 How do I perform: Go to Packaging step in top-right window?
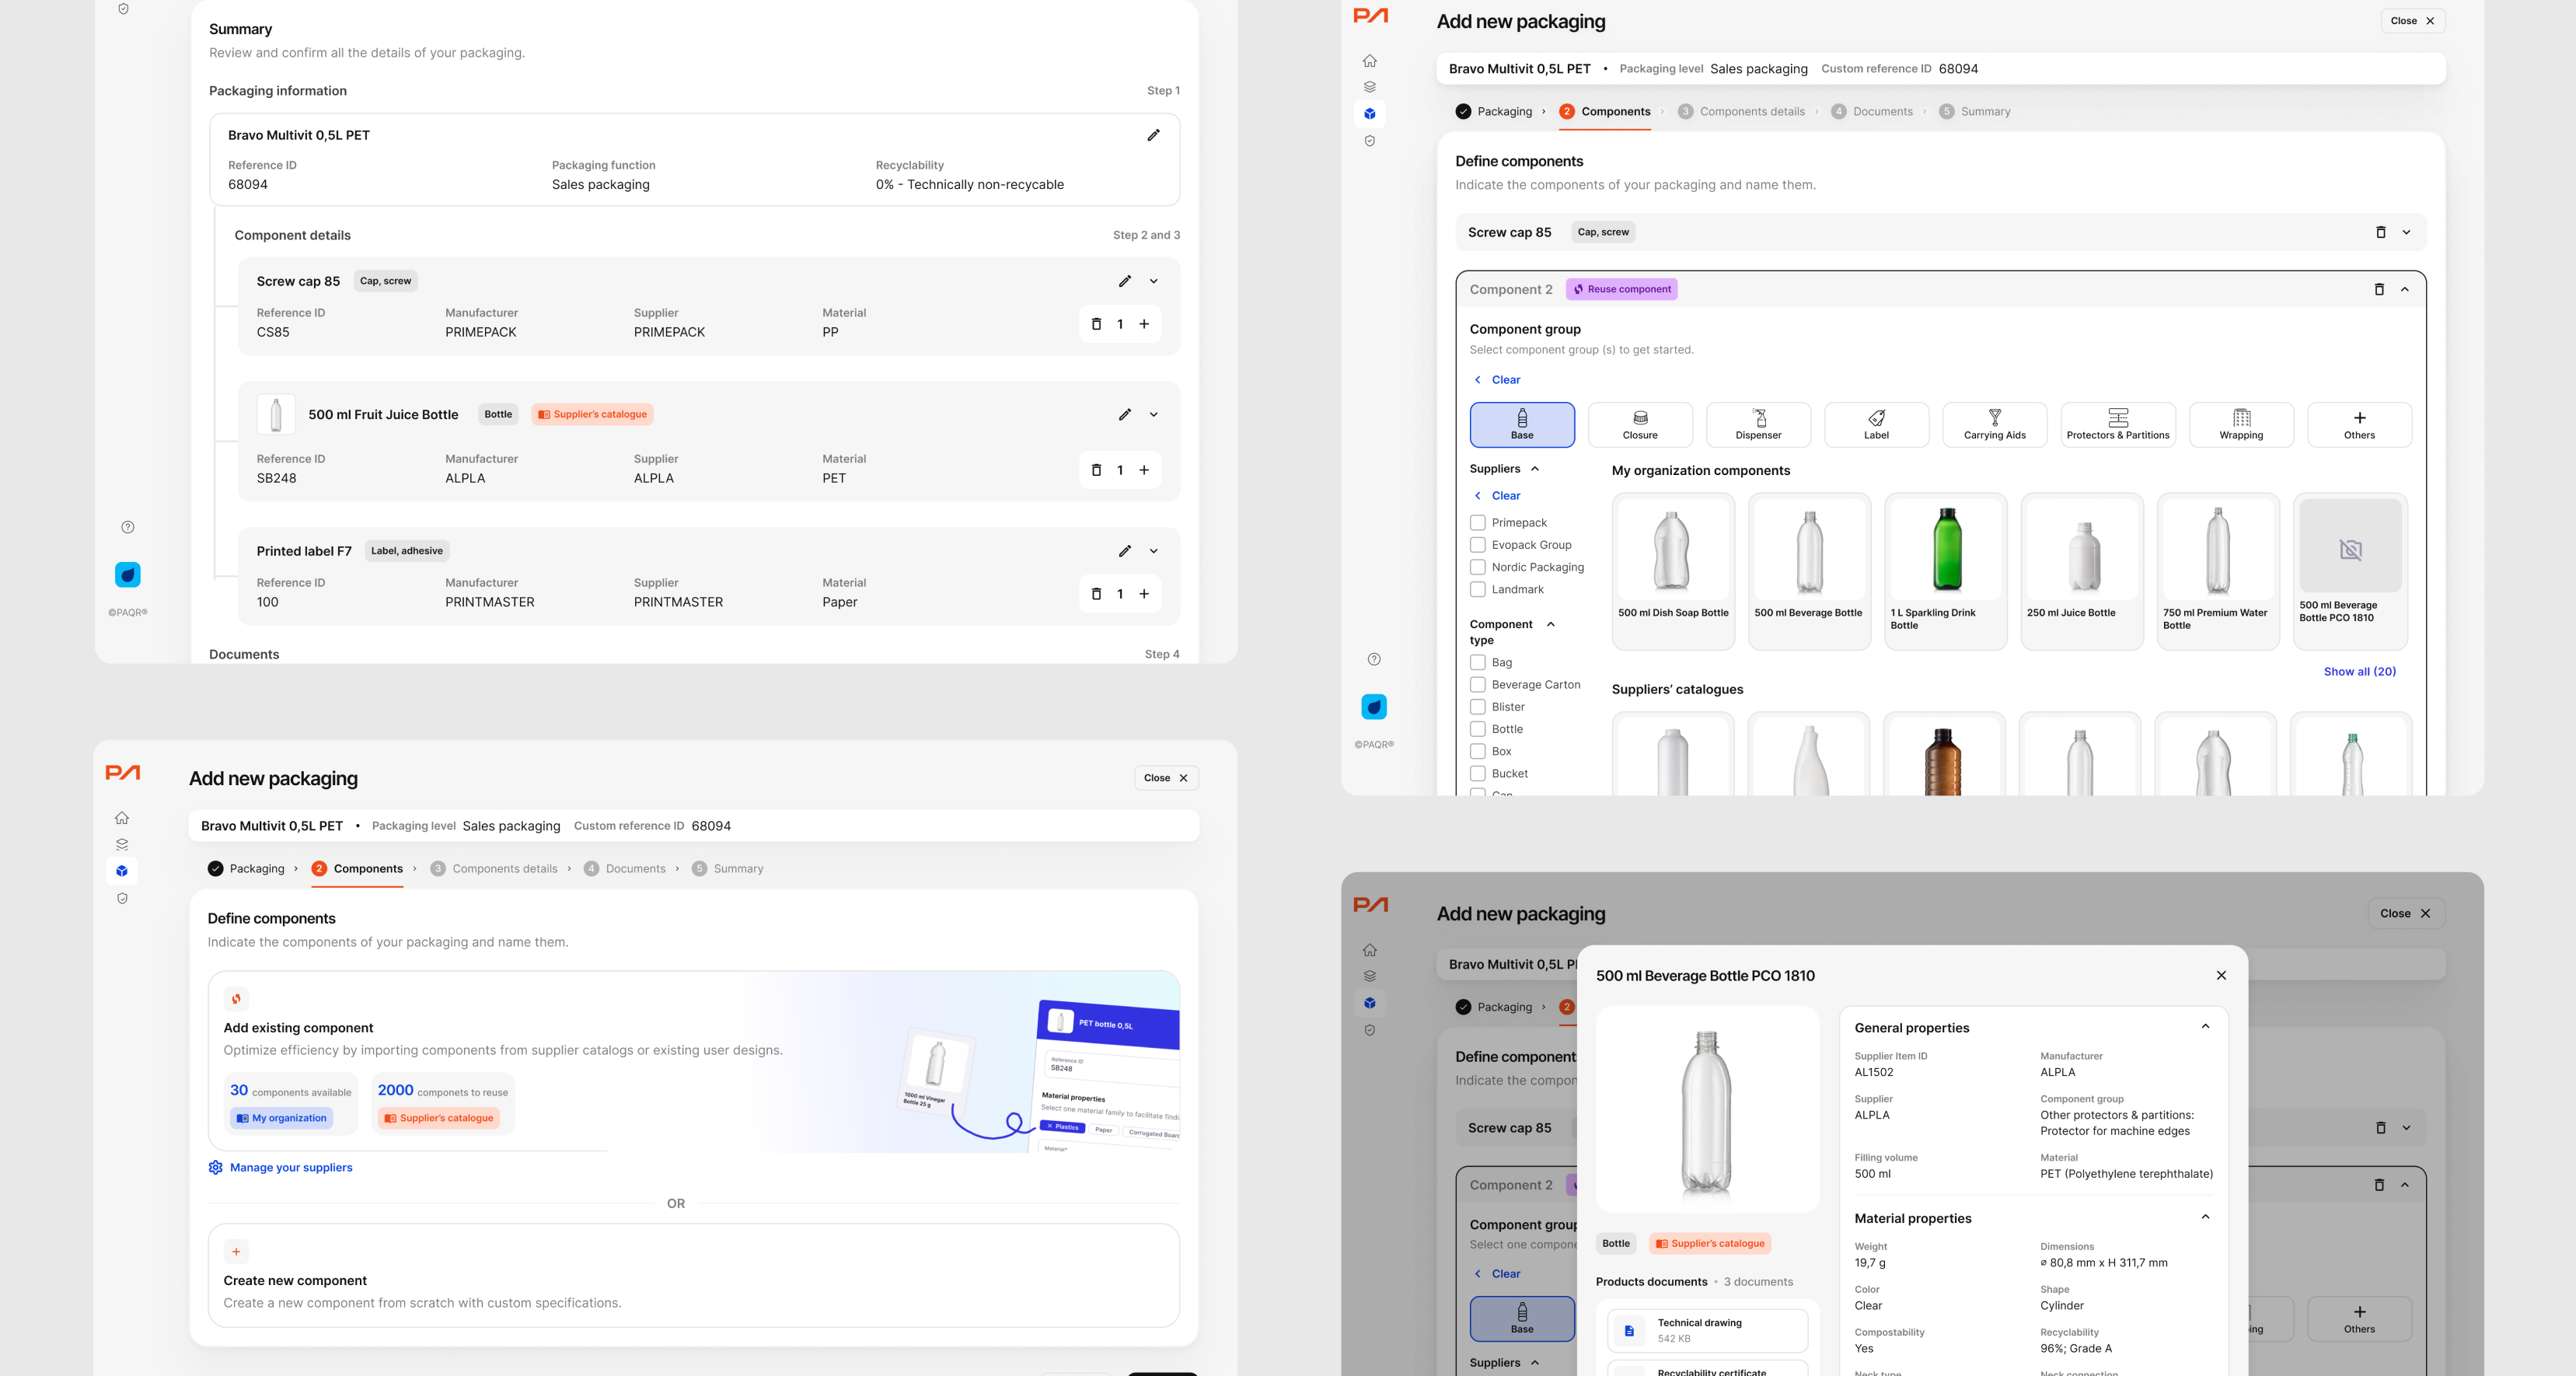click(x=1494, y=112)
